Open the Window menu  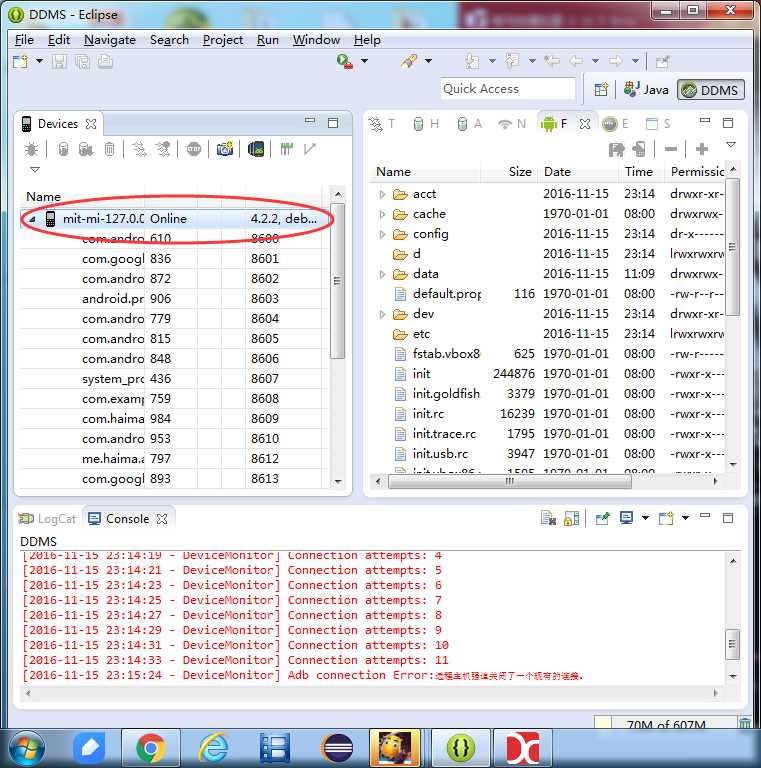point(316,40)
